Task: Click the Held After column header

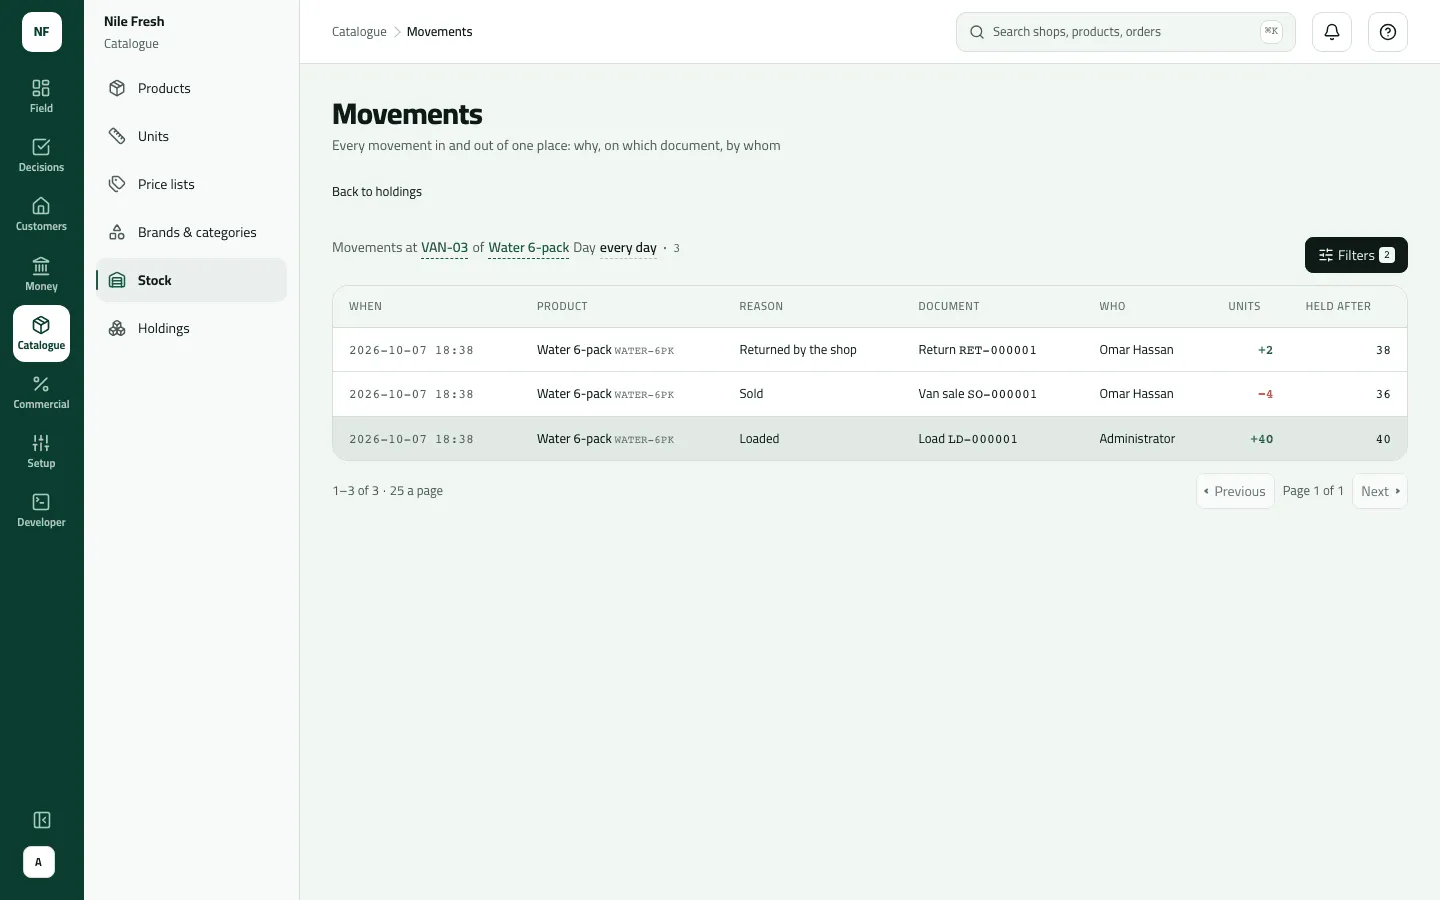Action: [1338, 306]
